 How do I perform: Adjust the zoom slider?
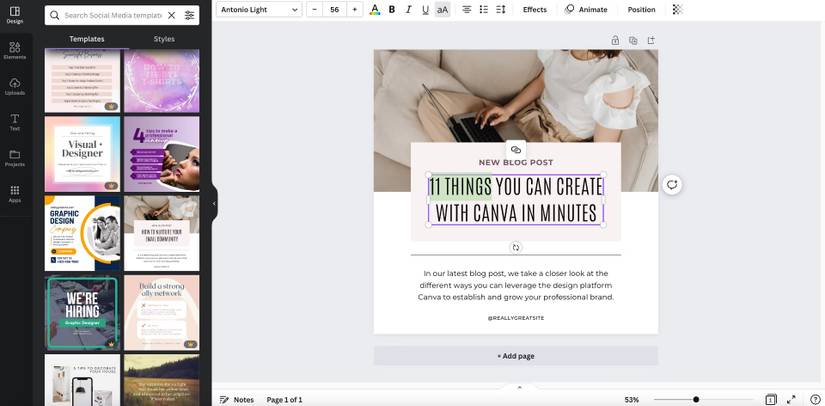[x=696, y=400]
